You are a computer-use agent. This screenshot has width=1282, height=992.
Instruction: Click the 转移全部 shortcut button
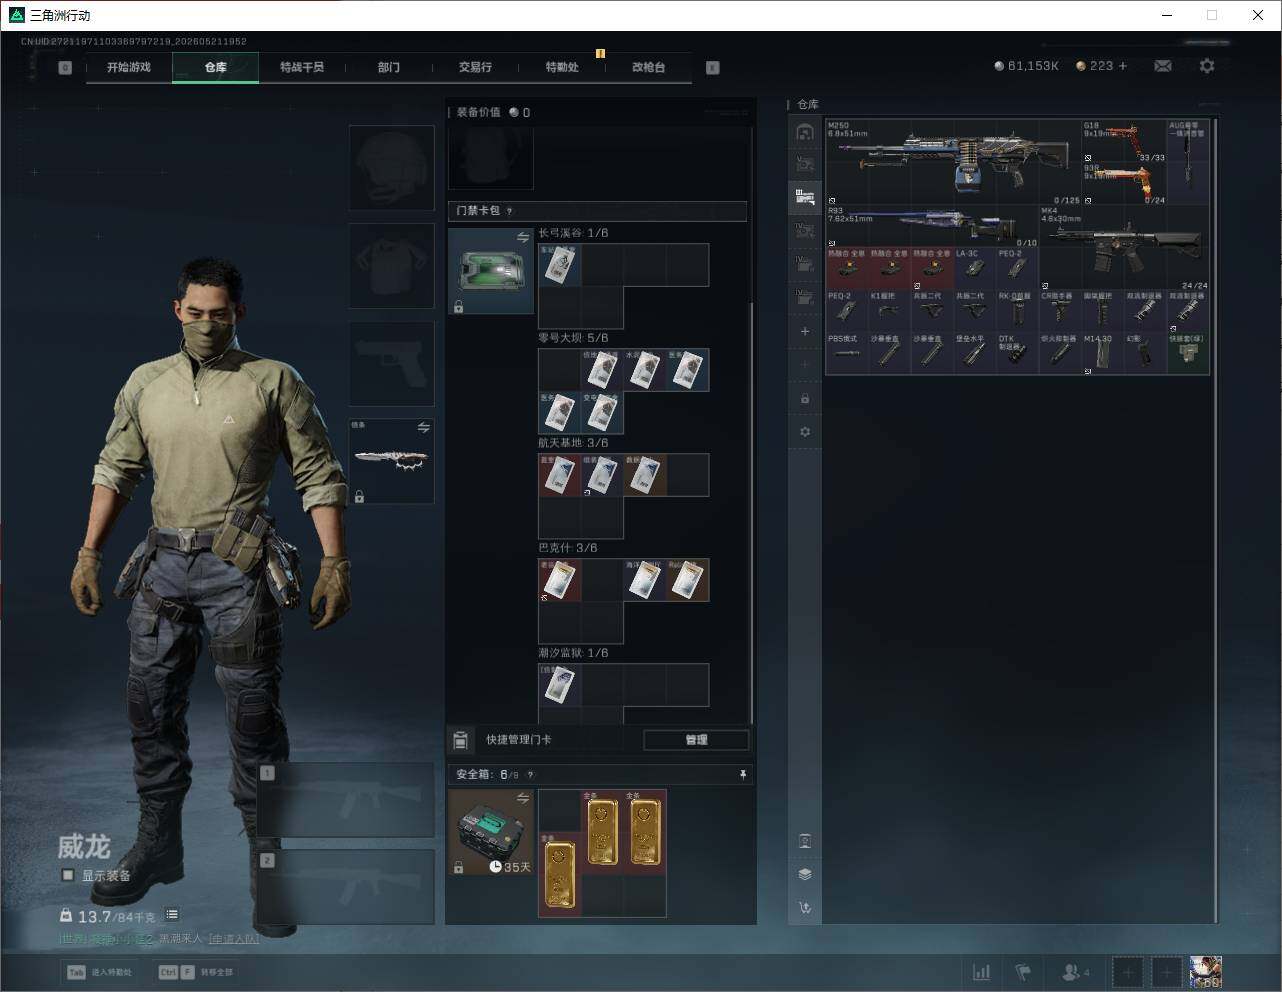click(196, 972)
